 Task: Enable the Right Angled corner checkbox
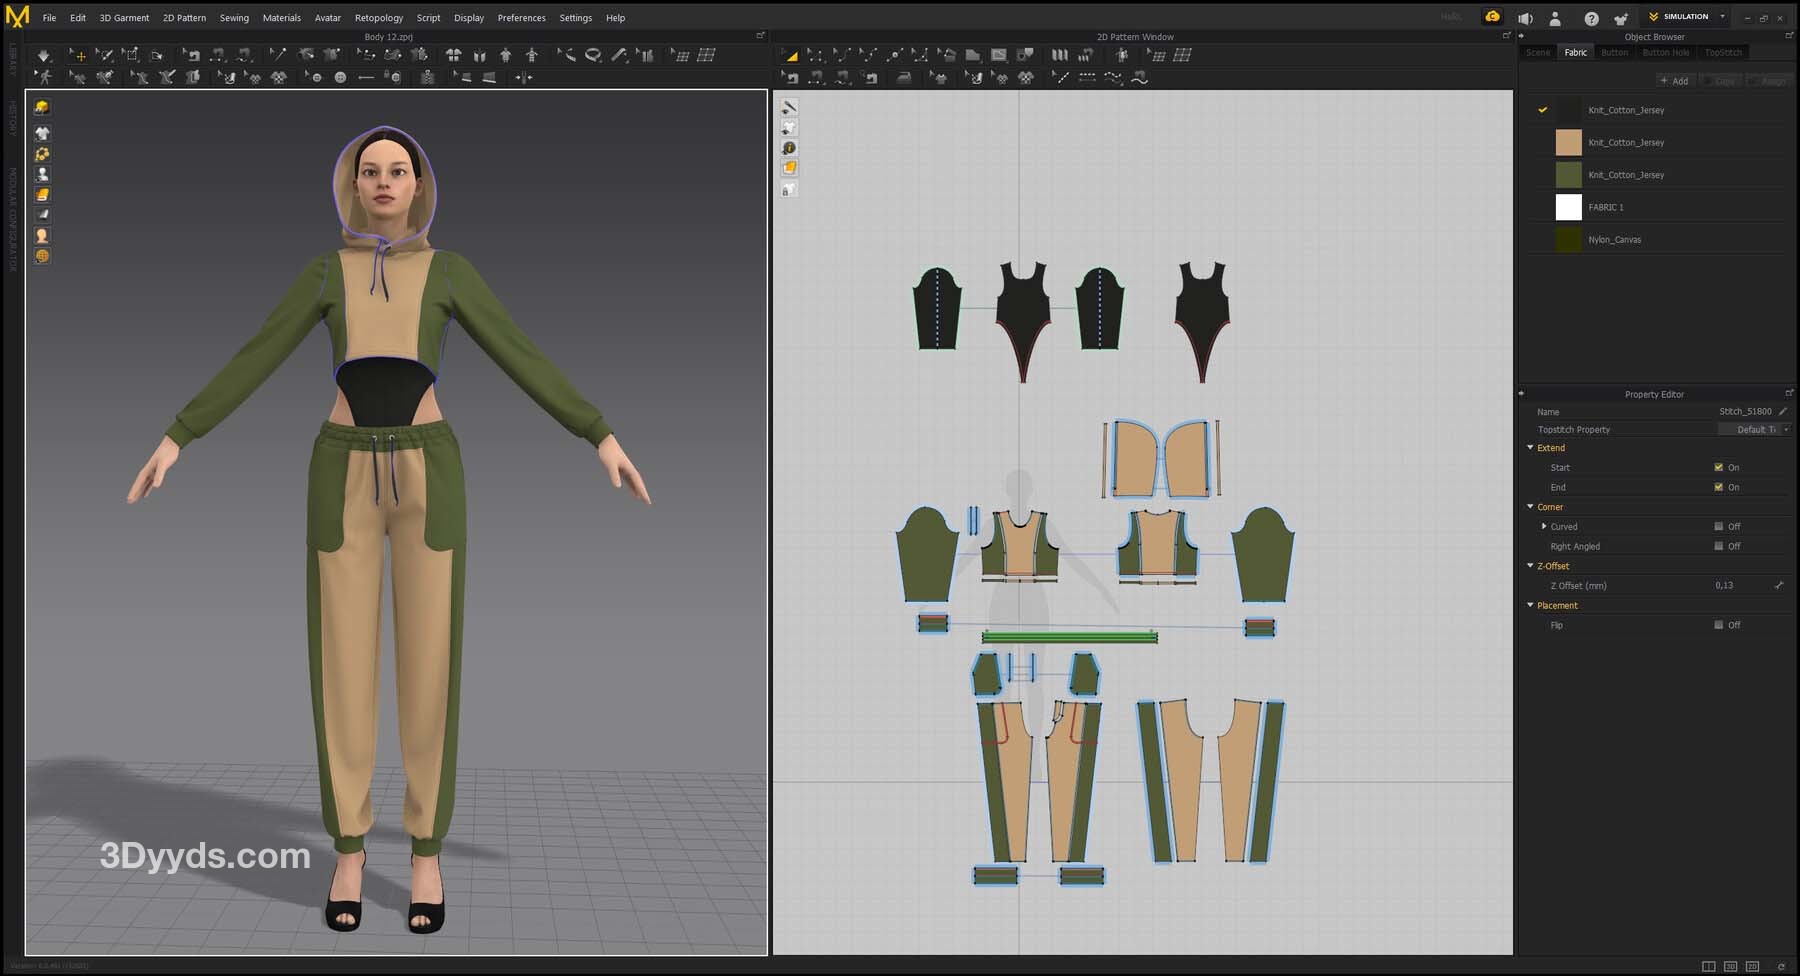click(1718, 546)
